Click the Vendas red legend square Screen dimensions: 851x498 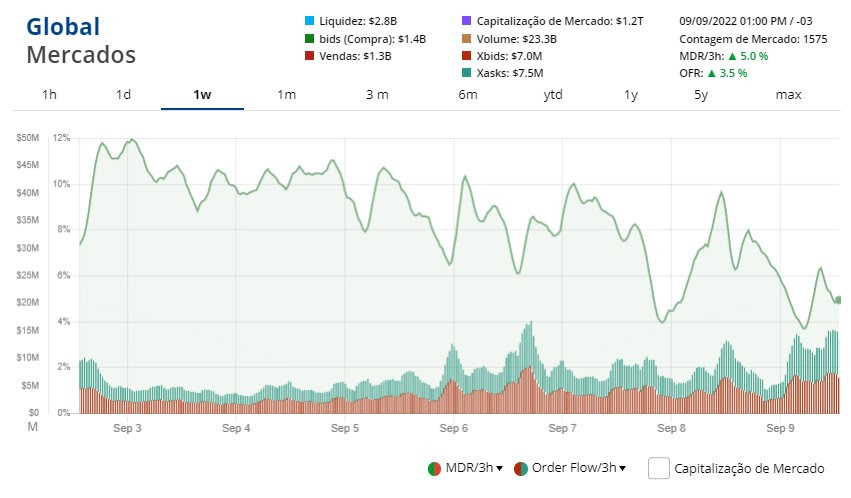309,56
